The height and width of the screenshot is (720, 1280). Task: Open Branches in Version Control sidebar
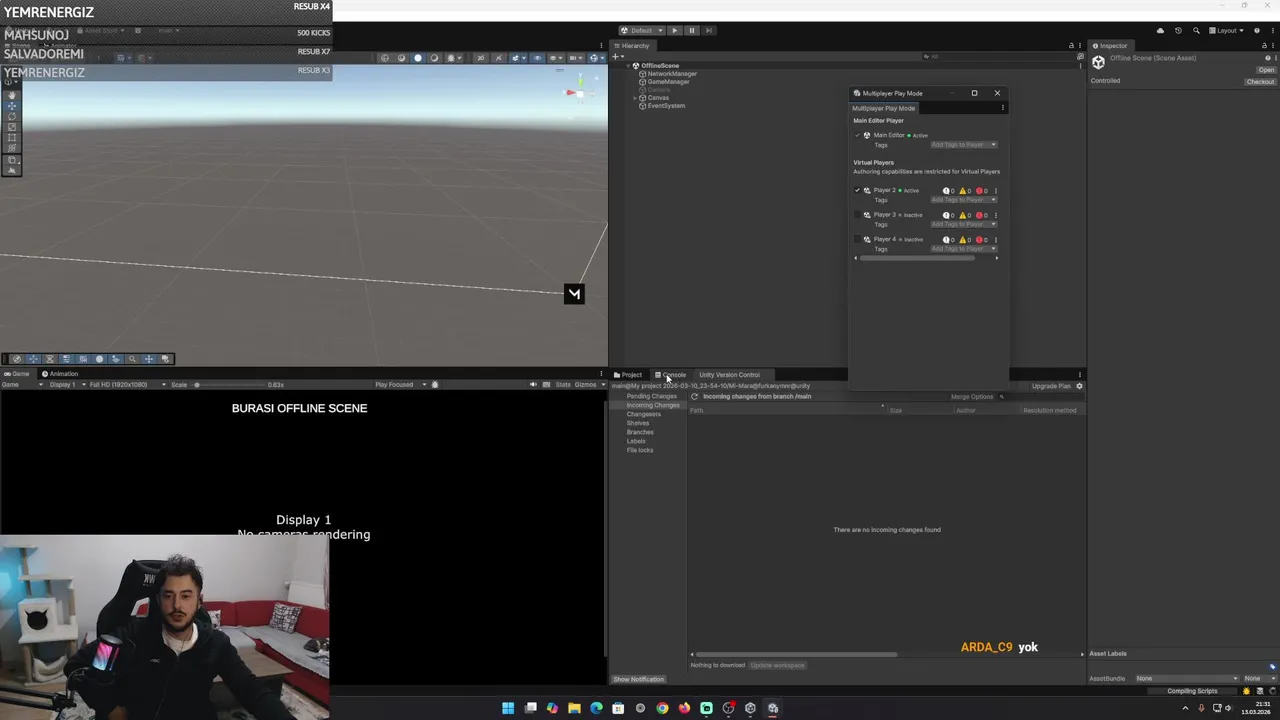click(x=640, y=432)
